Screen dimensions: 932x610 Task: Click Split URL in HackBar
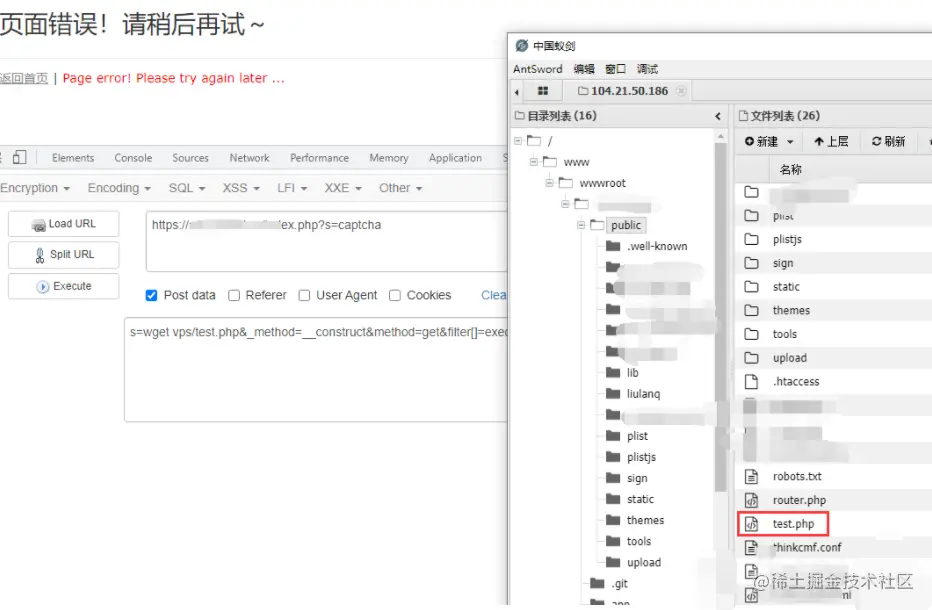(64, 254)
